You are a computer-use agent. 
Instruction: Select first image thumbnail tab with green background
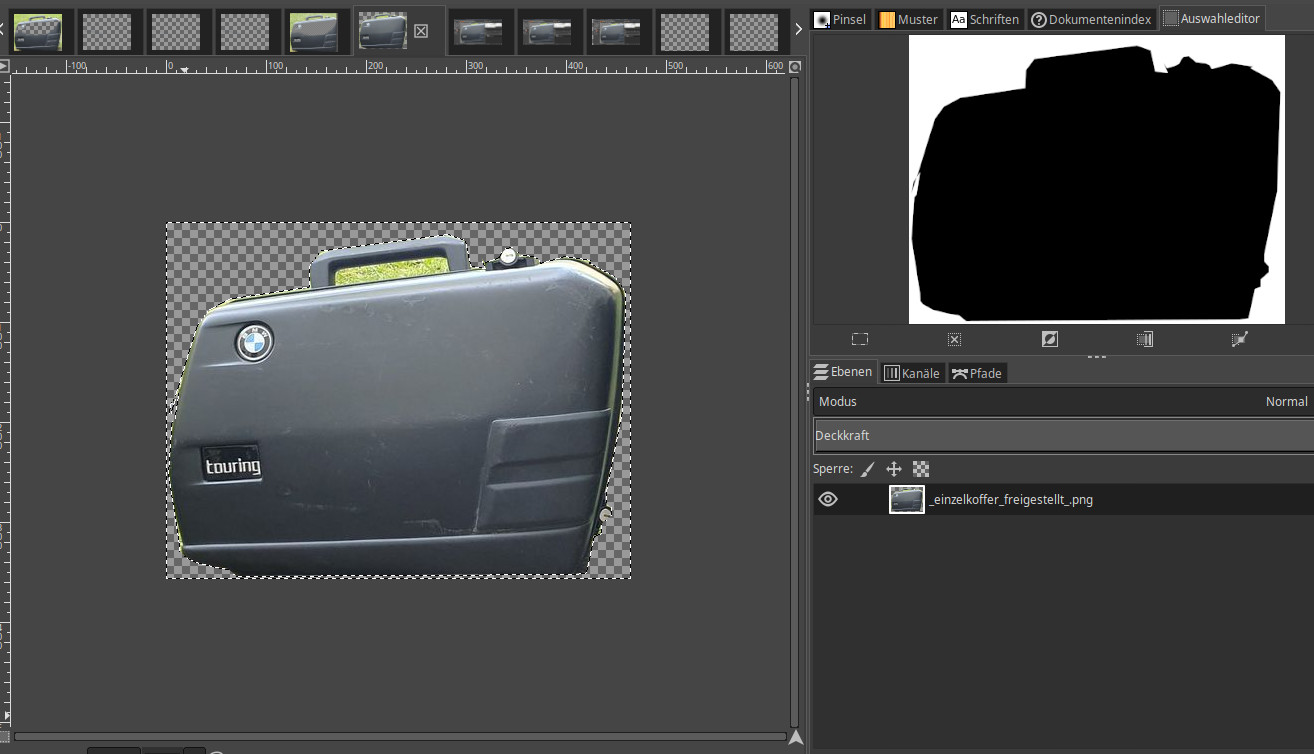(x=38, y=31)
